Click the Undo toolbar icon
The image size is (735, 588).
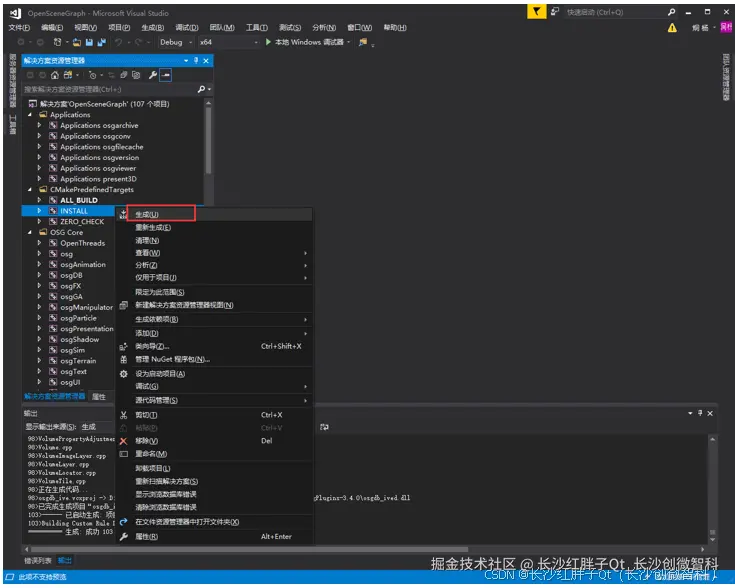(119, 42)
